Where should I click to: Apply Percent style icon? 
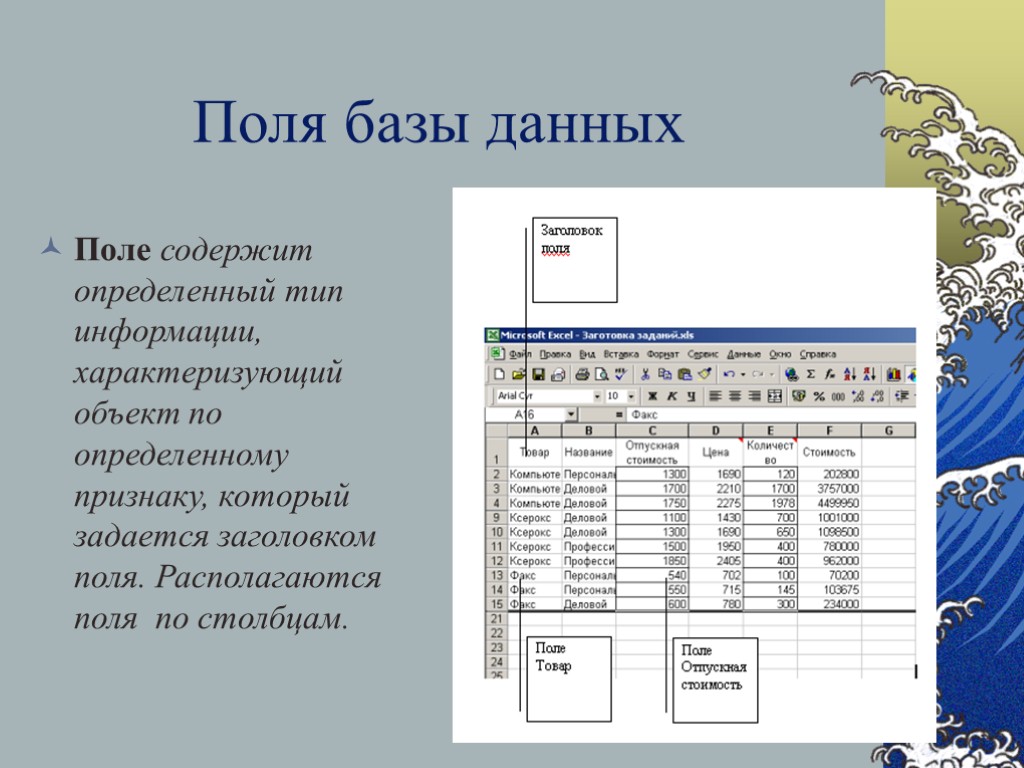point(819,396)
